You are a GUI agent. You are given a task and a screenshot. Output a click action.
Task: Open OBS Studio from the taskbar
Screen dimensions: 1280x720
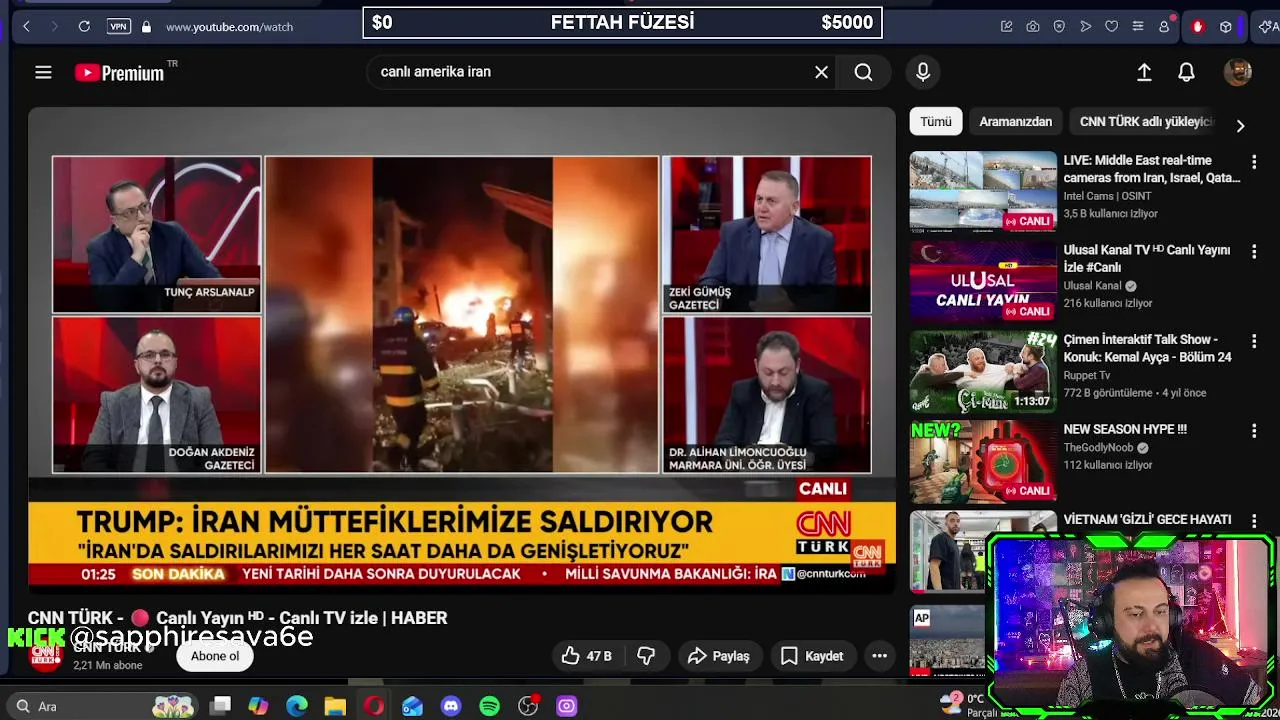pyautogui.click(x=528, y=706)
